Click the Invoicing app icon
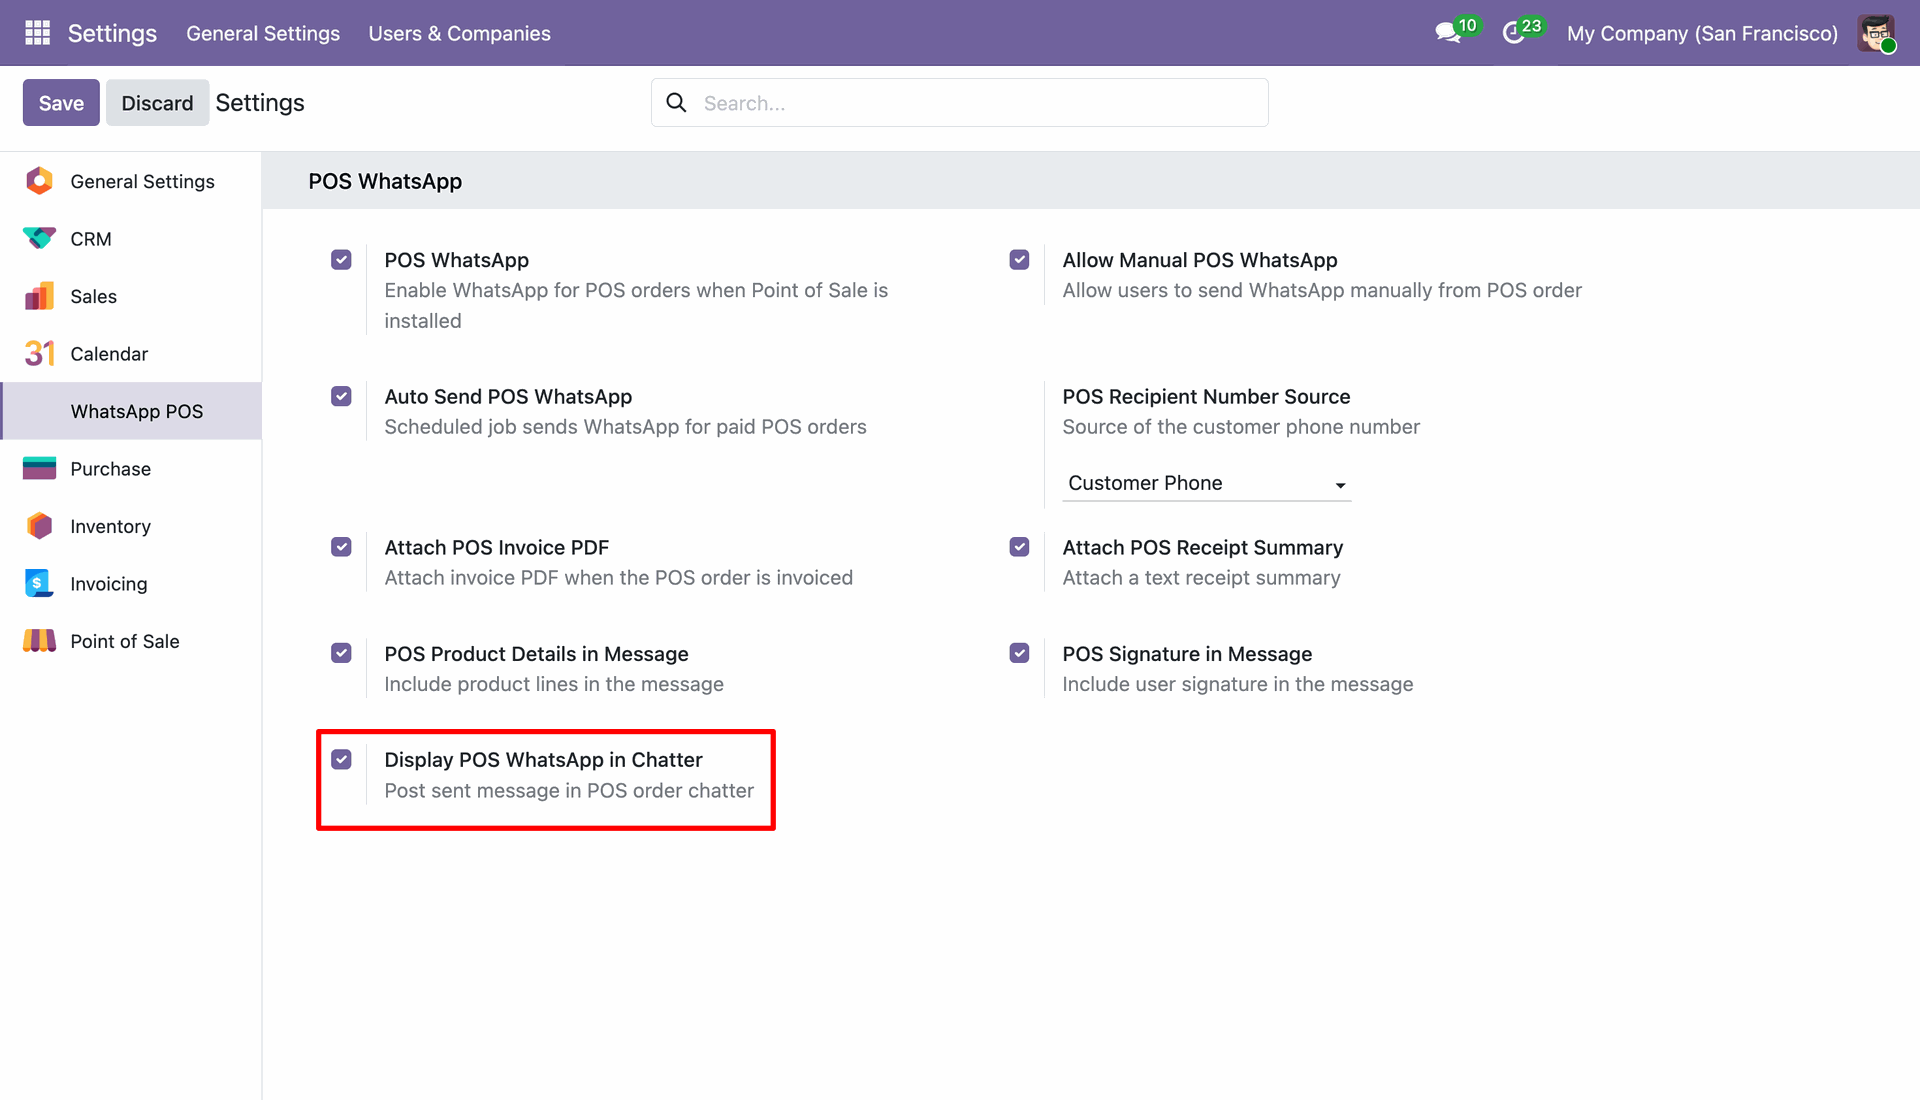This screenshot has height=1100, width=1920. point(39,584)
